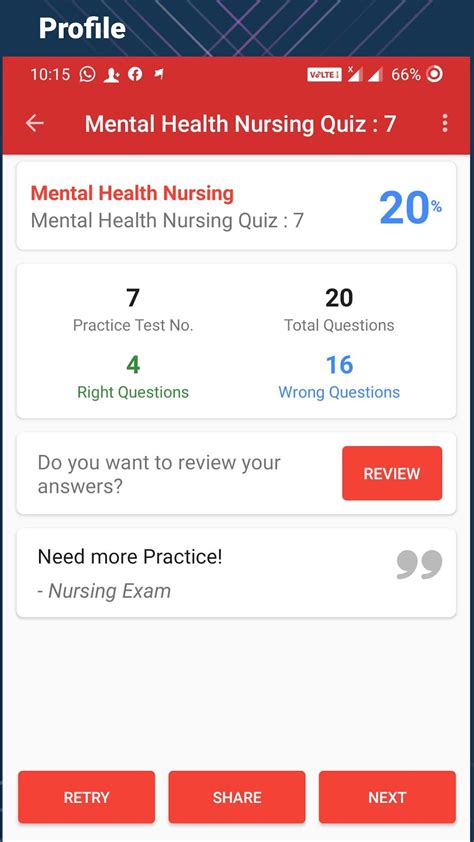Viewport: 474px width, 842px height.
Task: Click the SHARE button
Action: [237, 797]
